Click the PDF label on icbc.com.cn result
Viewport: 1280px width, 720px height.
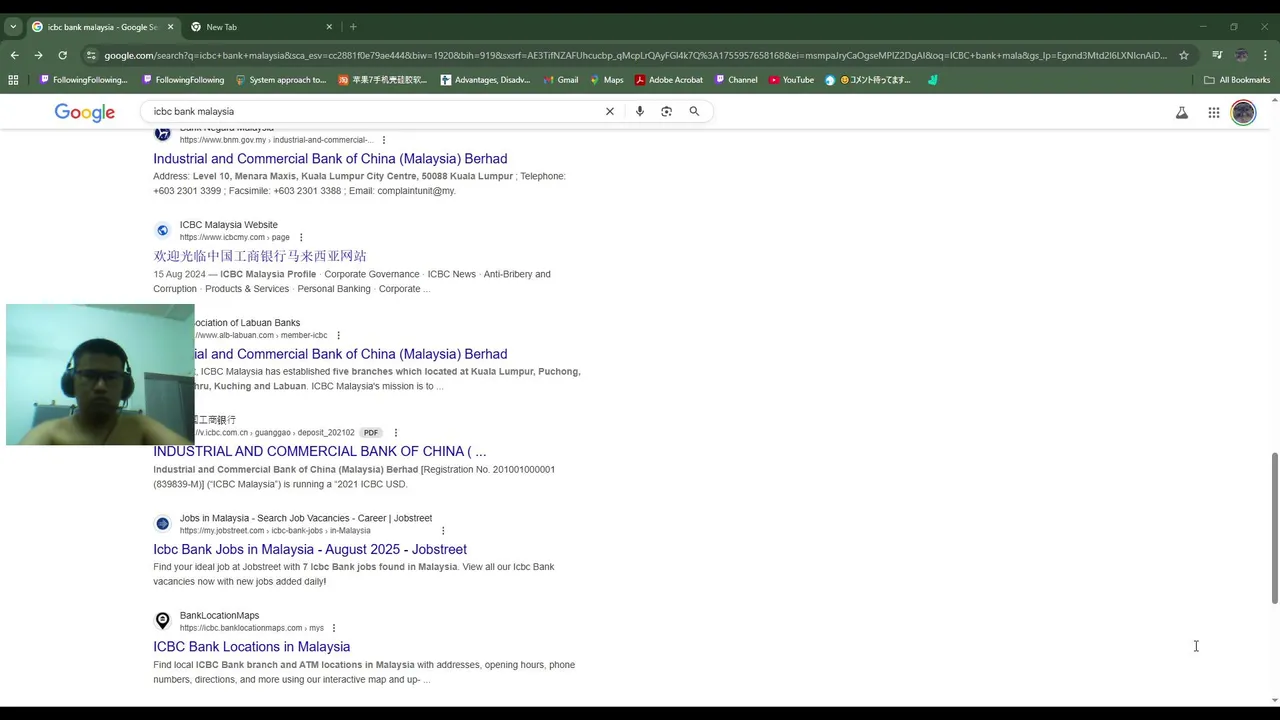pyautogui.click(x=371, y=433)
